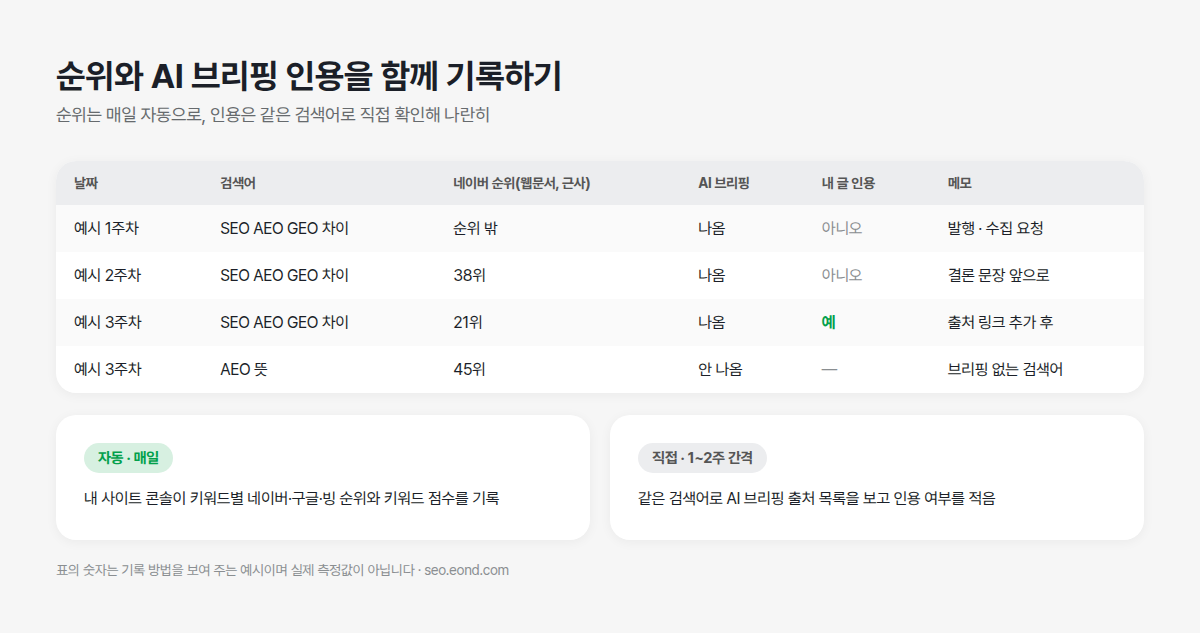The height and width of the screenshot is (633, 1200).
Task: Select '예시 3주차' cell in the 21위 row
Action: point(107,322)
